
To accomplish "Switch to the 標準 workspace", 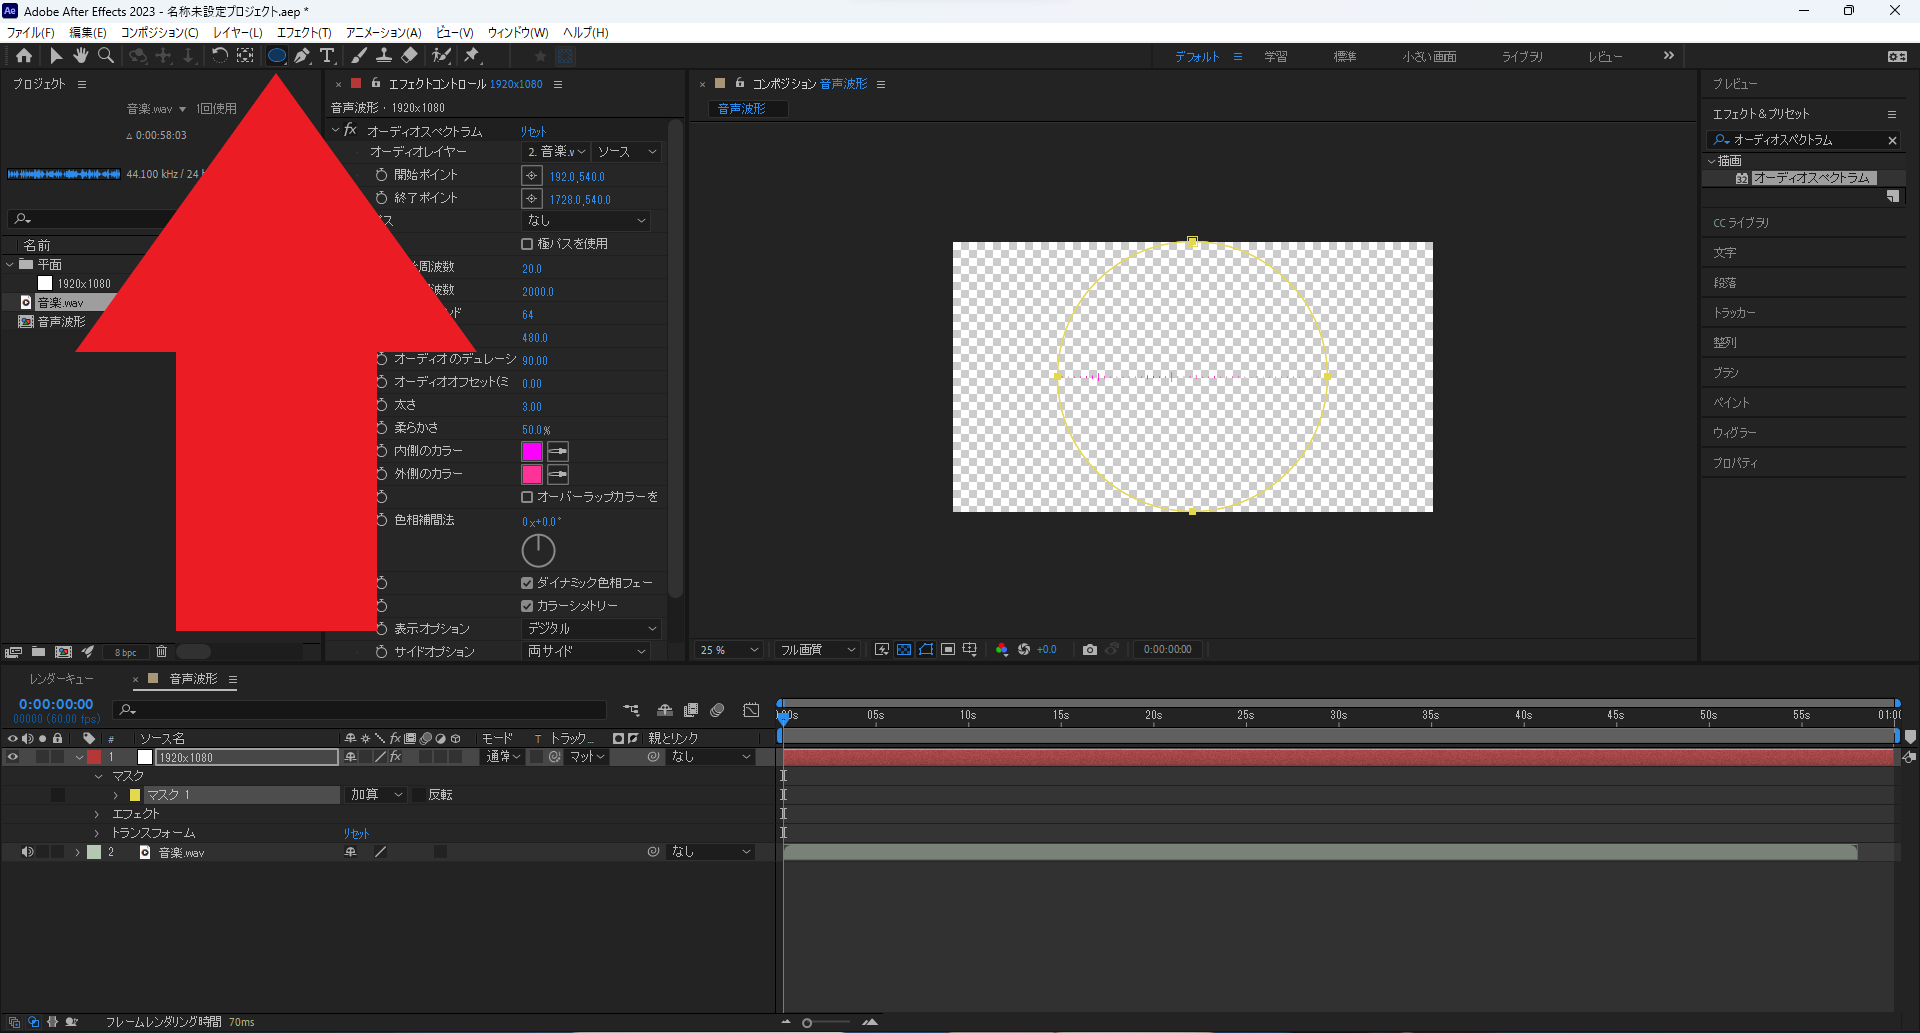I will [x=1344, y=57].
